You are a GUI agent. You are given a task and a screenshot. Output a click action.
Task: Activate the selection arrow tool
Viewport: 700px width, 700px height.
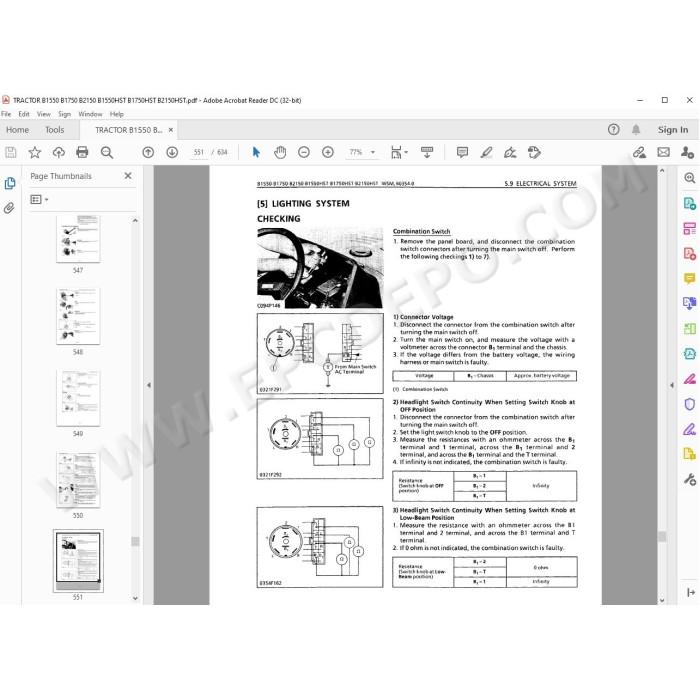[x=256, y=153]
